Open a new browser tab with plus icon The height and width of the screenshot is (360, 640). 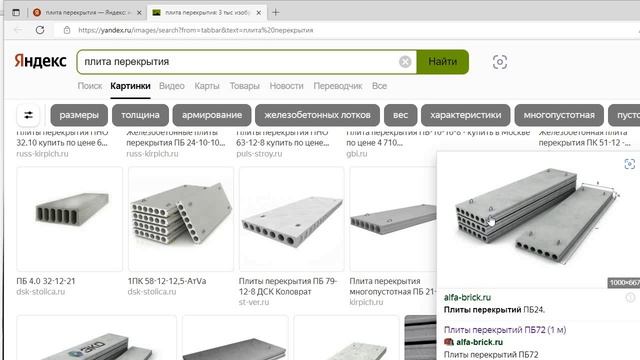(276, 12)
